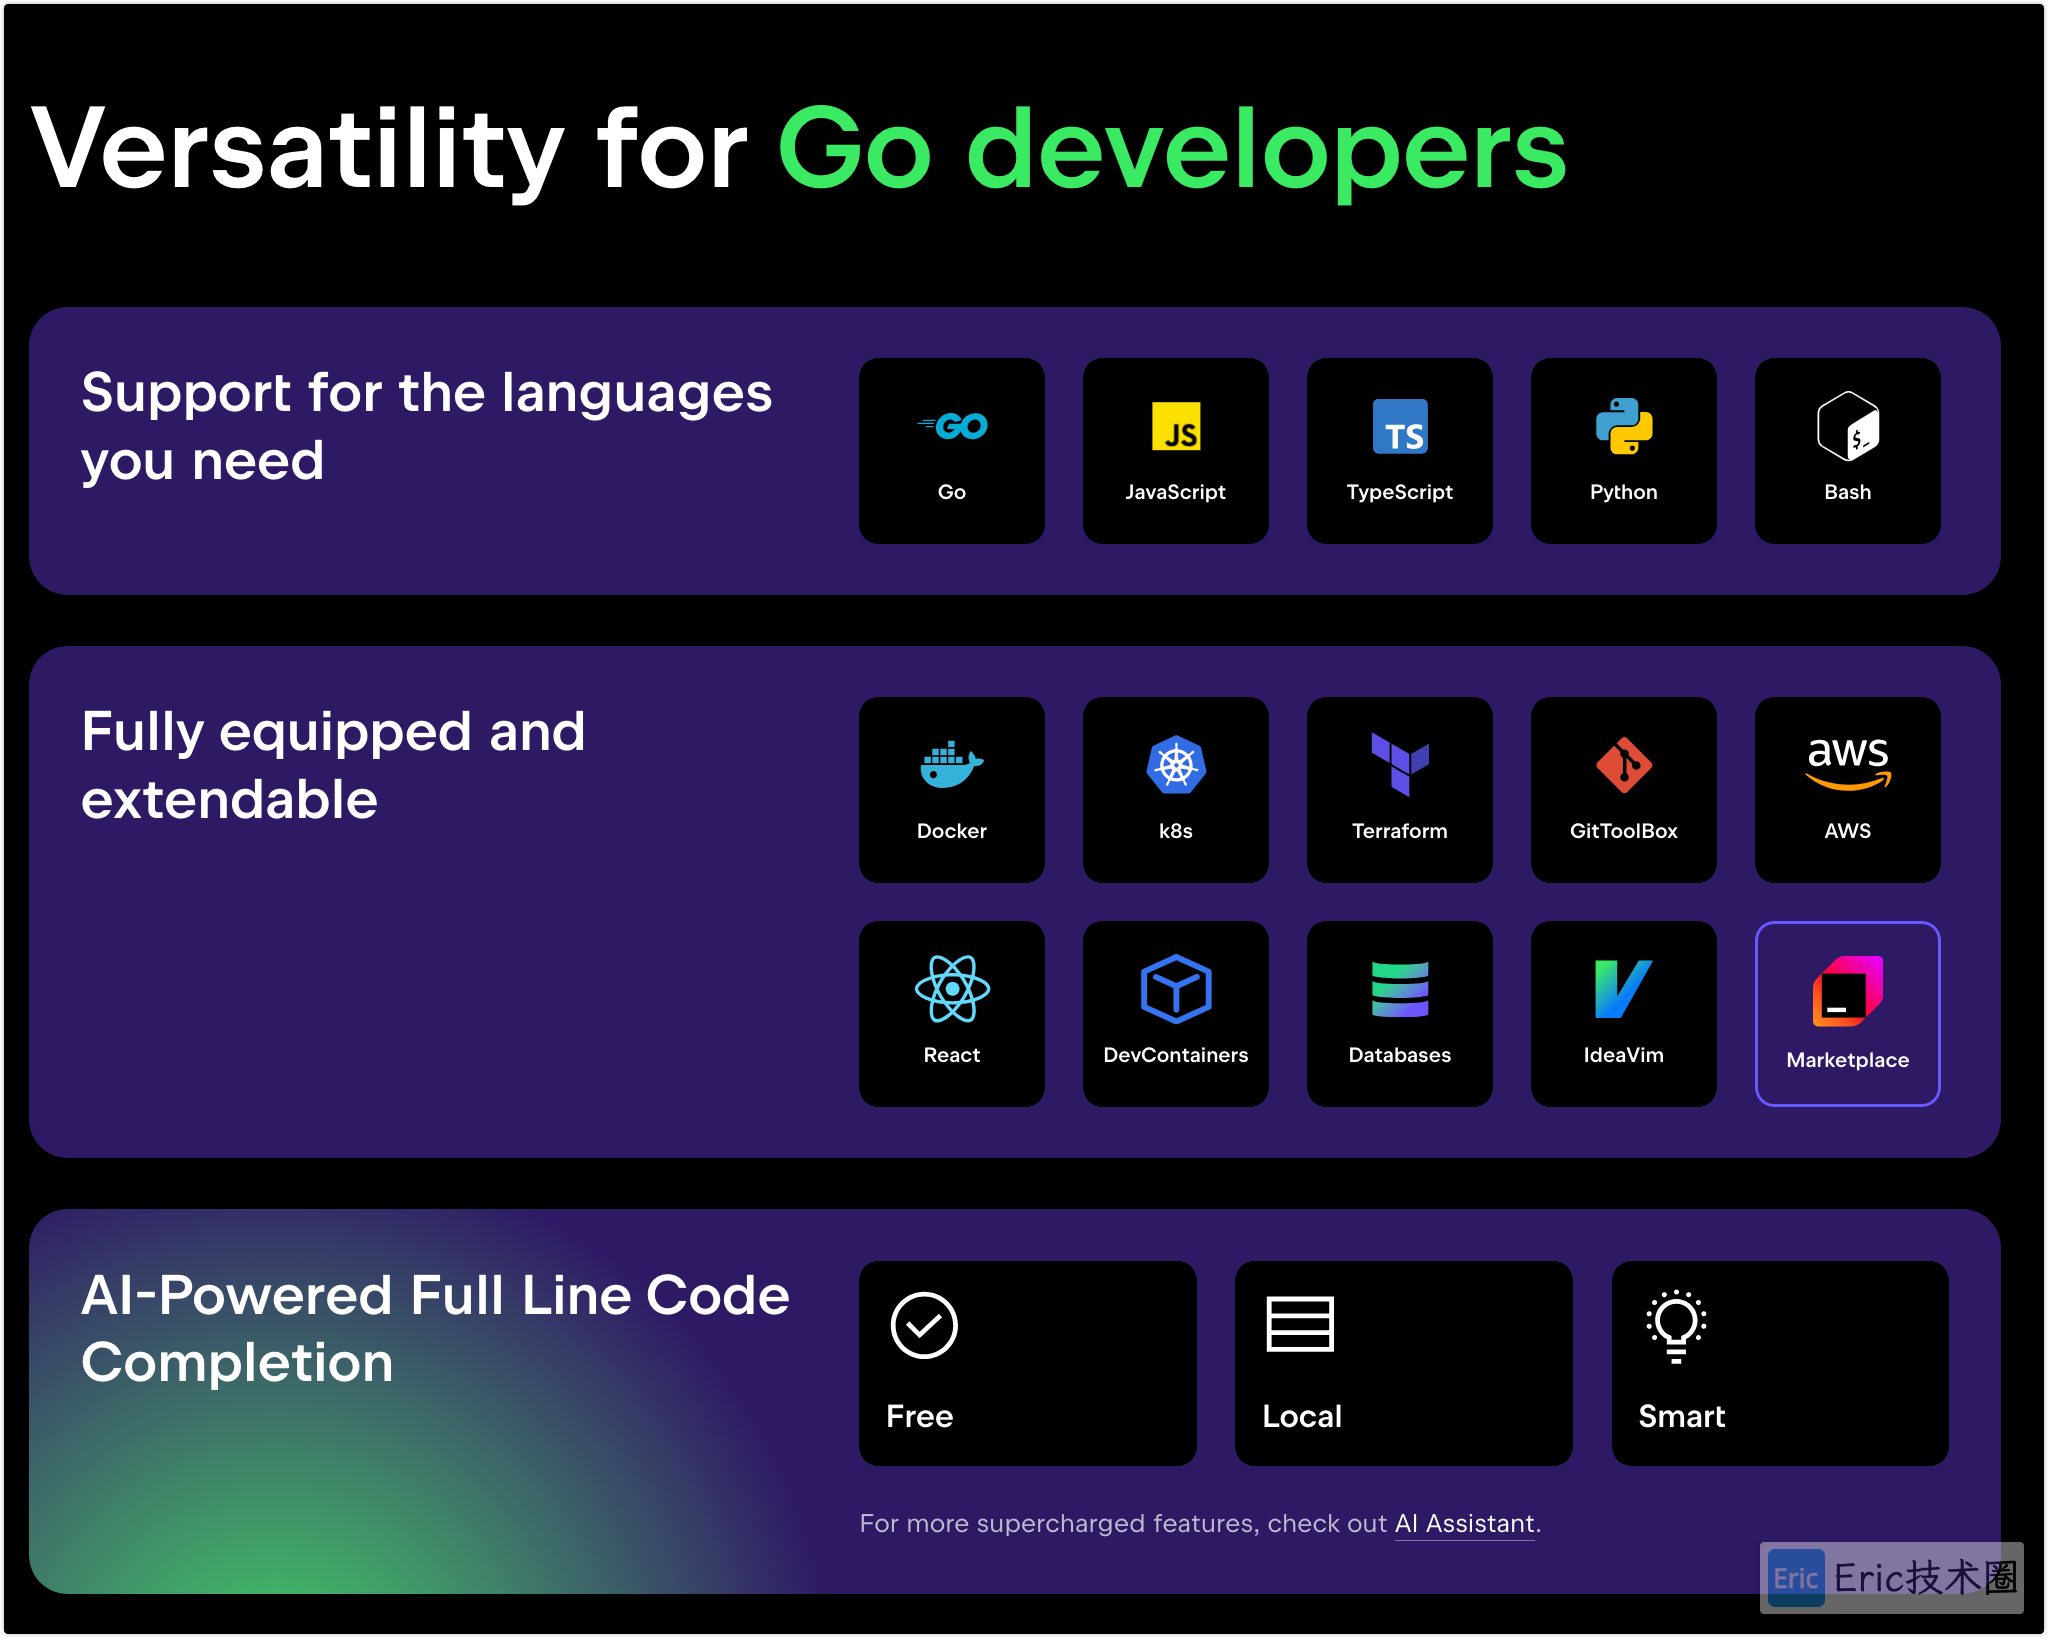This screenshot has width=2048, height=1638.
Task: Click the Smart label
Action: [1682, 1416]
